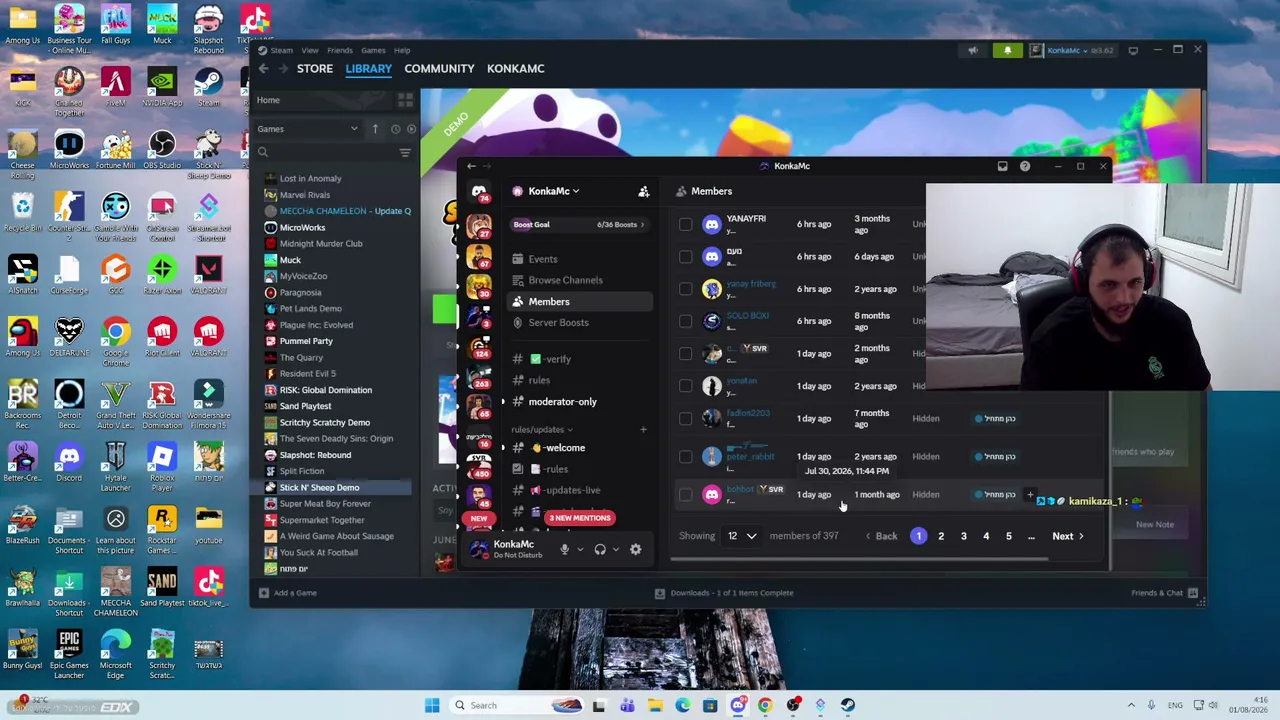Click Steam library collections grid icon
This screenshot has width=1280, height=720.
point(405,100)
